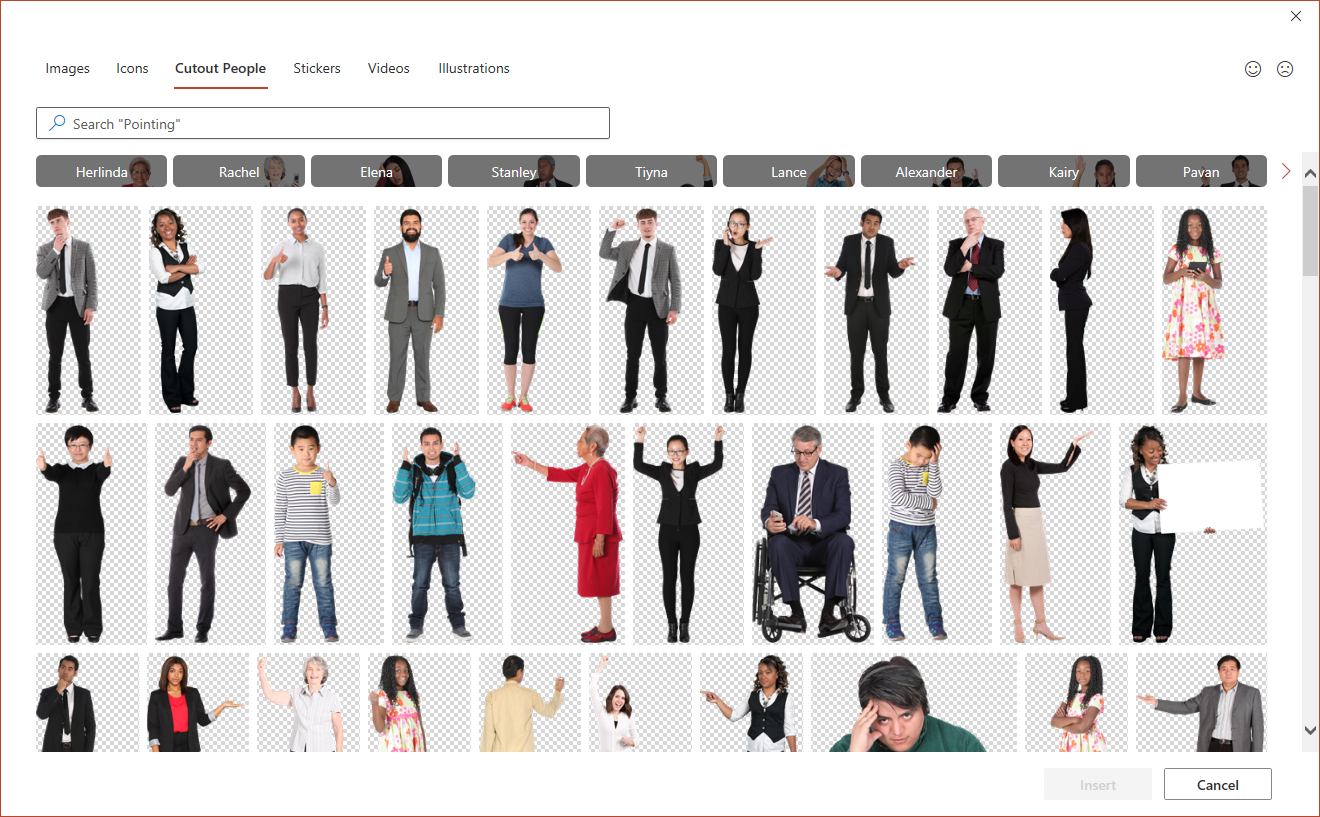Image resolution: width=1320 pixels, height=817 pixels.
Task: Select the man in gray blazer with outstretched arm
Action: coord(1201,702)
